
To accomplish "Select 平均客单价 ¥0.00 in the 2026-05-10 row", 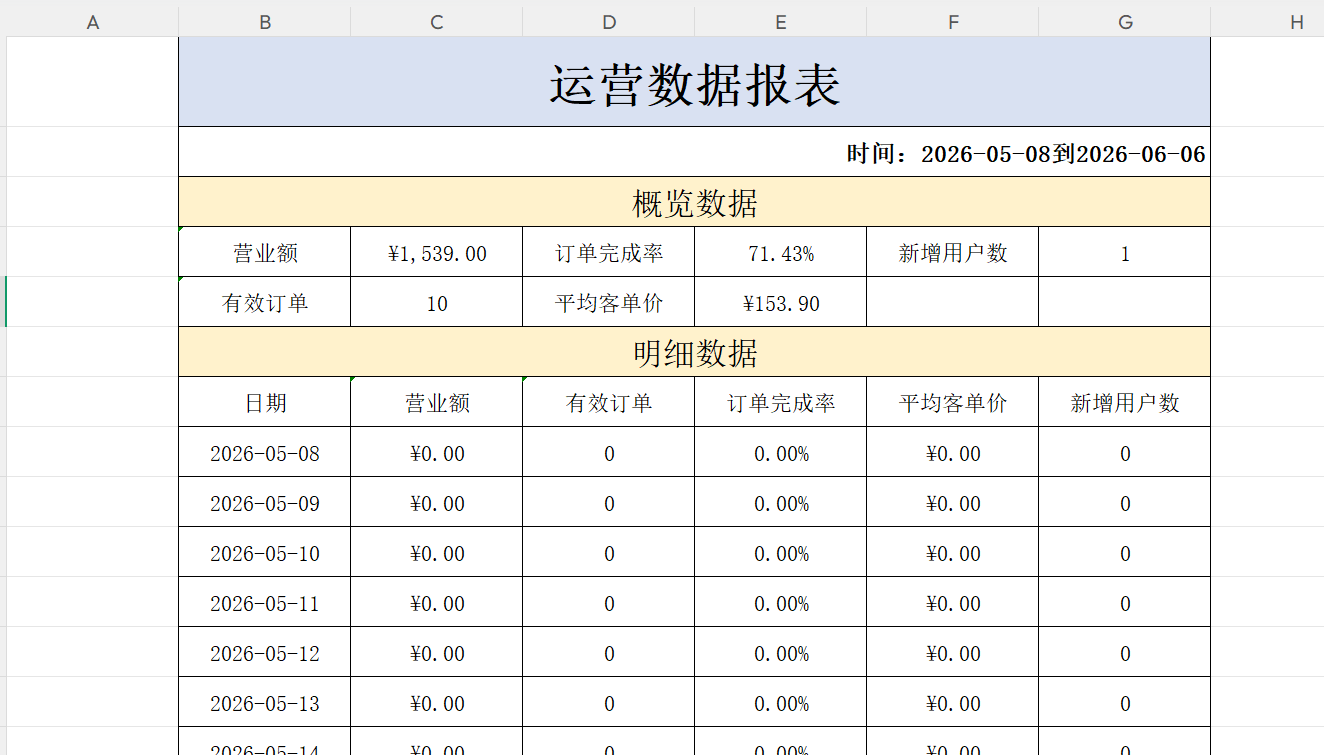I will tap(953, 552).
